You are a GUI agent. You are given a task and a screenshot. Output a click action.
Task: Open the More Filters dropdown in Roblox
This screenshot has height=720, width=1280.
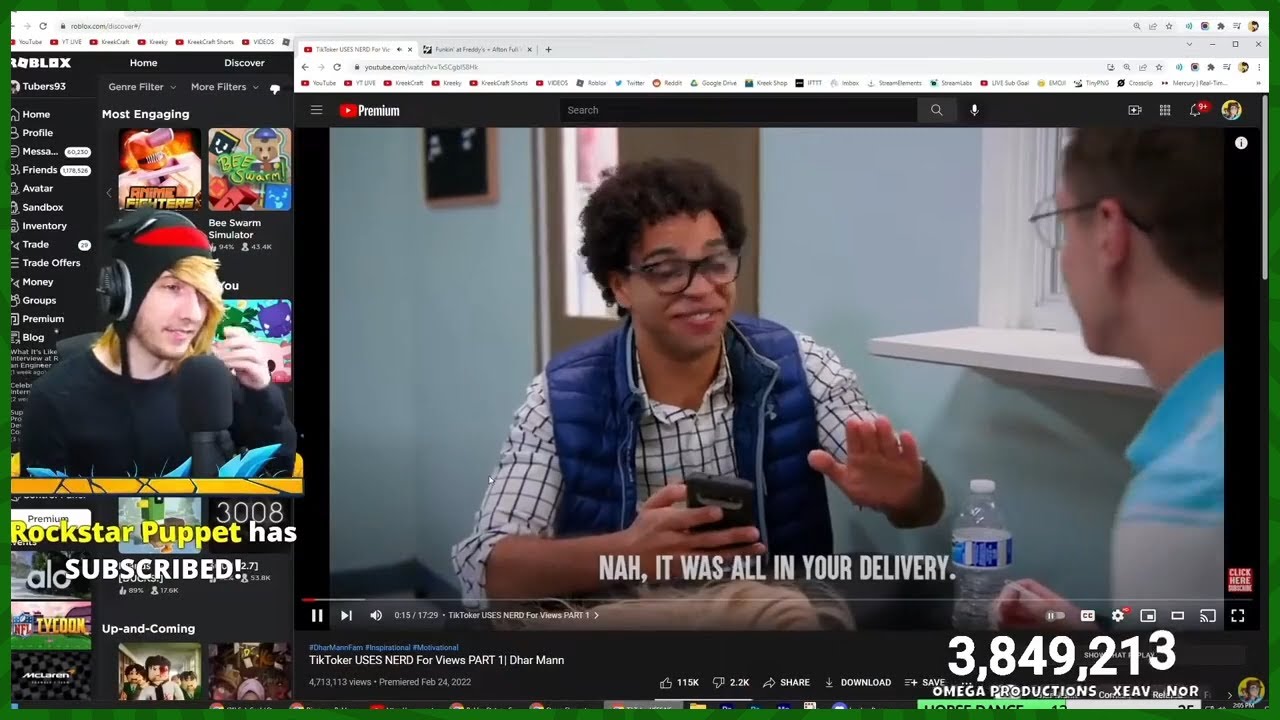coord(224,87)
